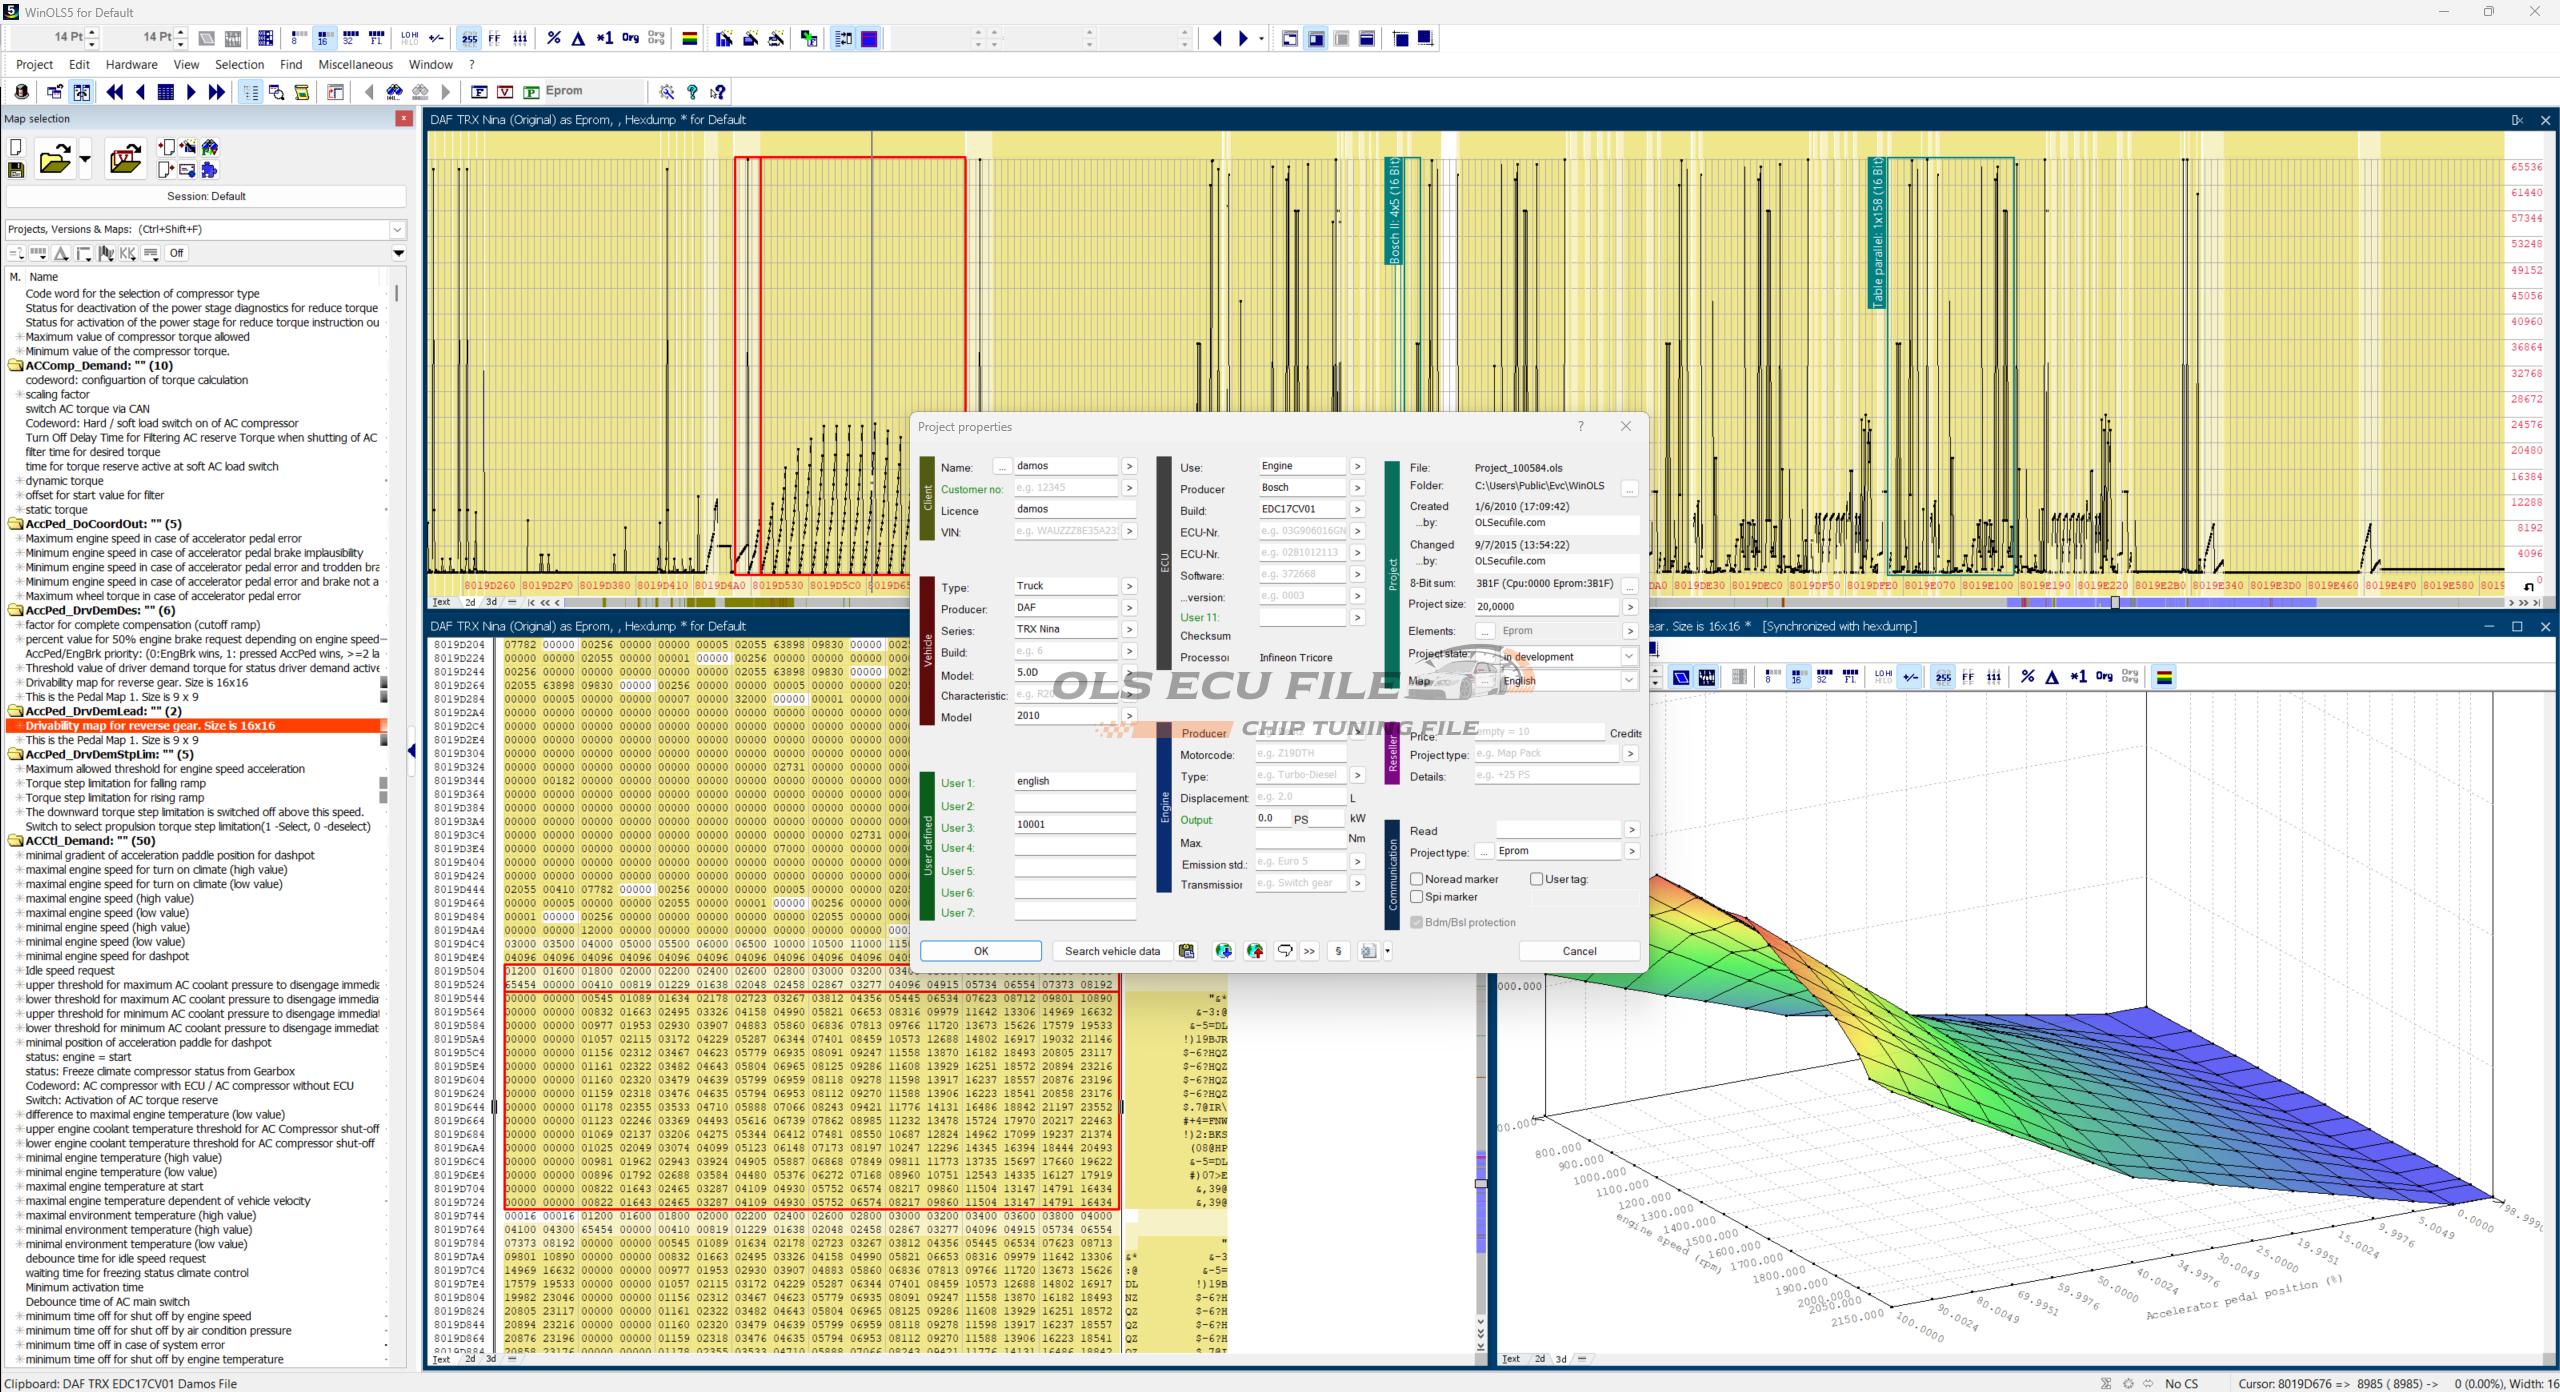Click the rainbow color scheme icon
The height and width of the screenshot is (1392, 2560).
coord(689,38)
